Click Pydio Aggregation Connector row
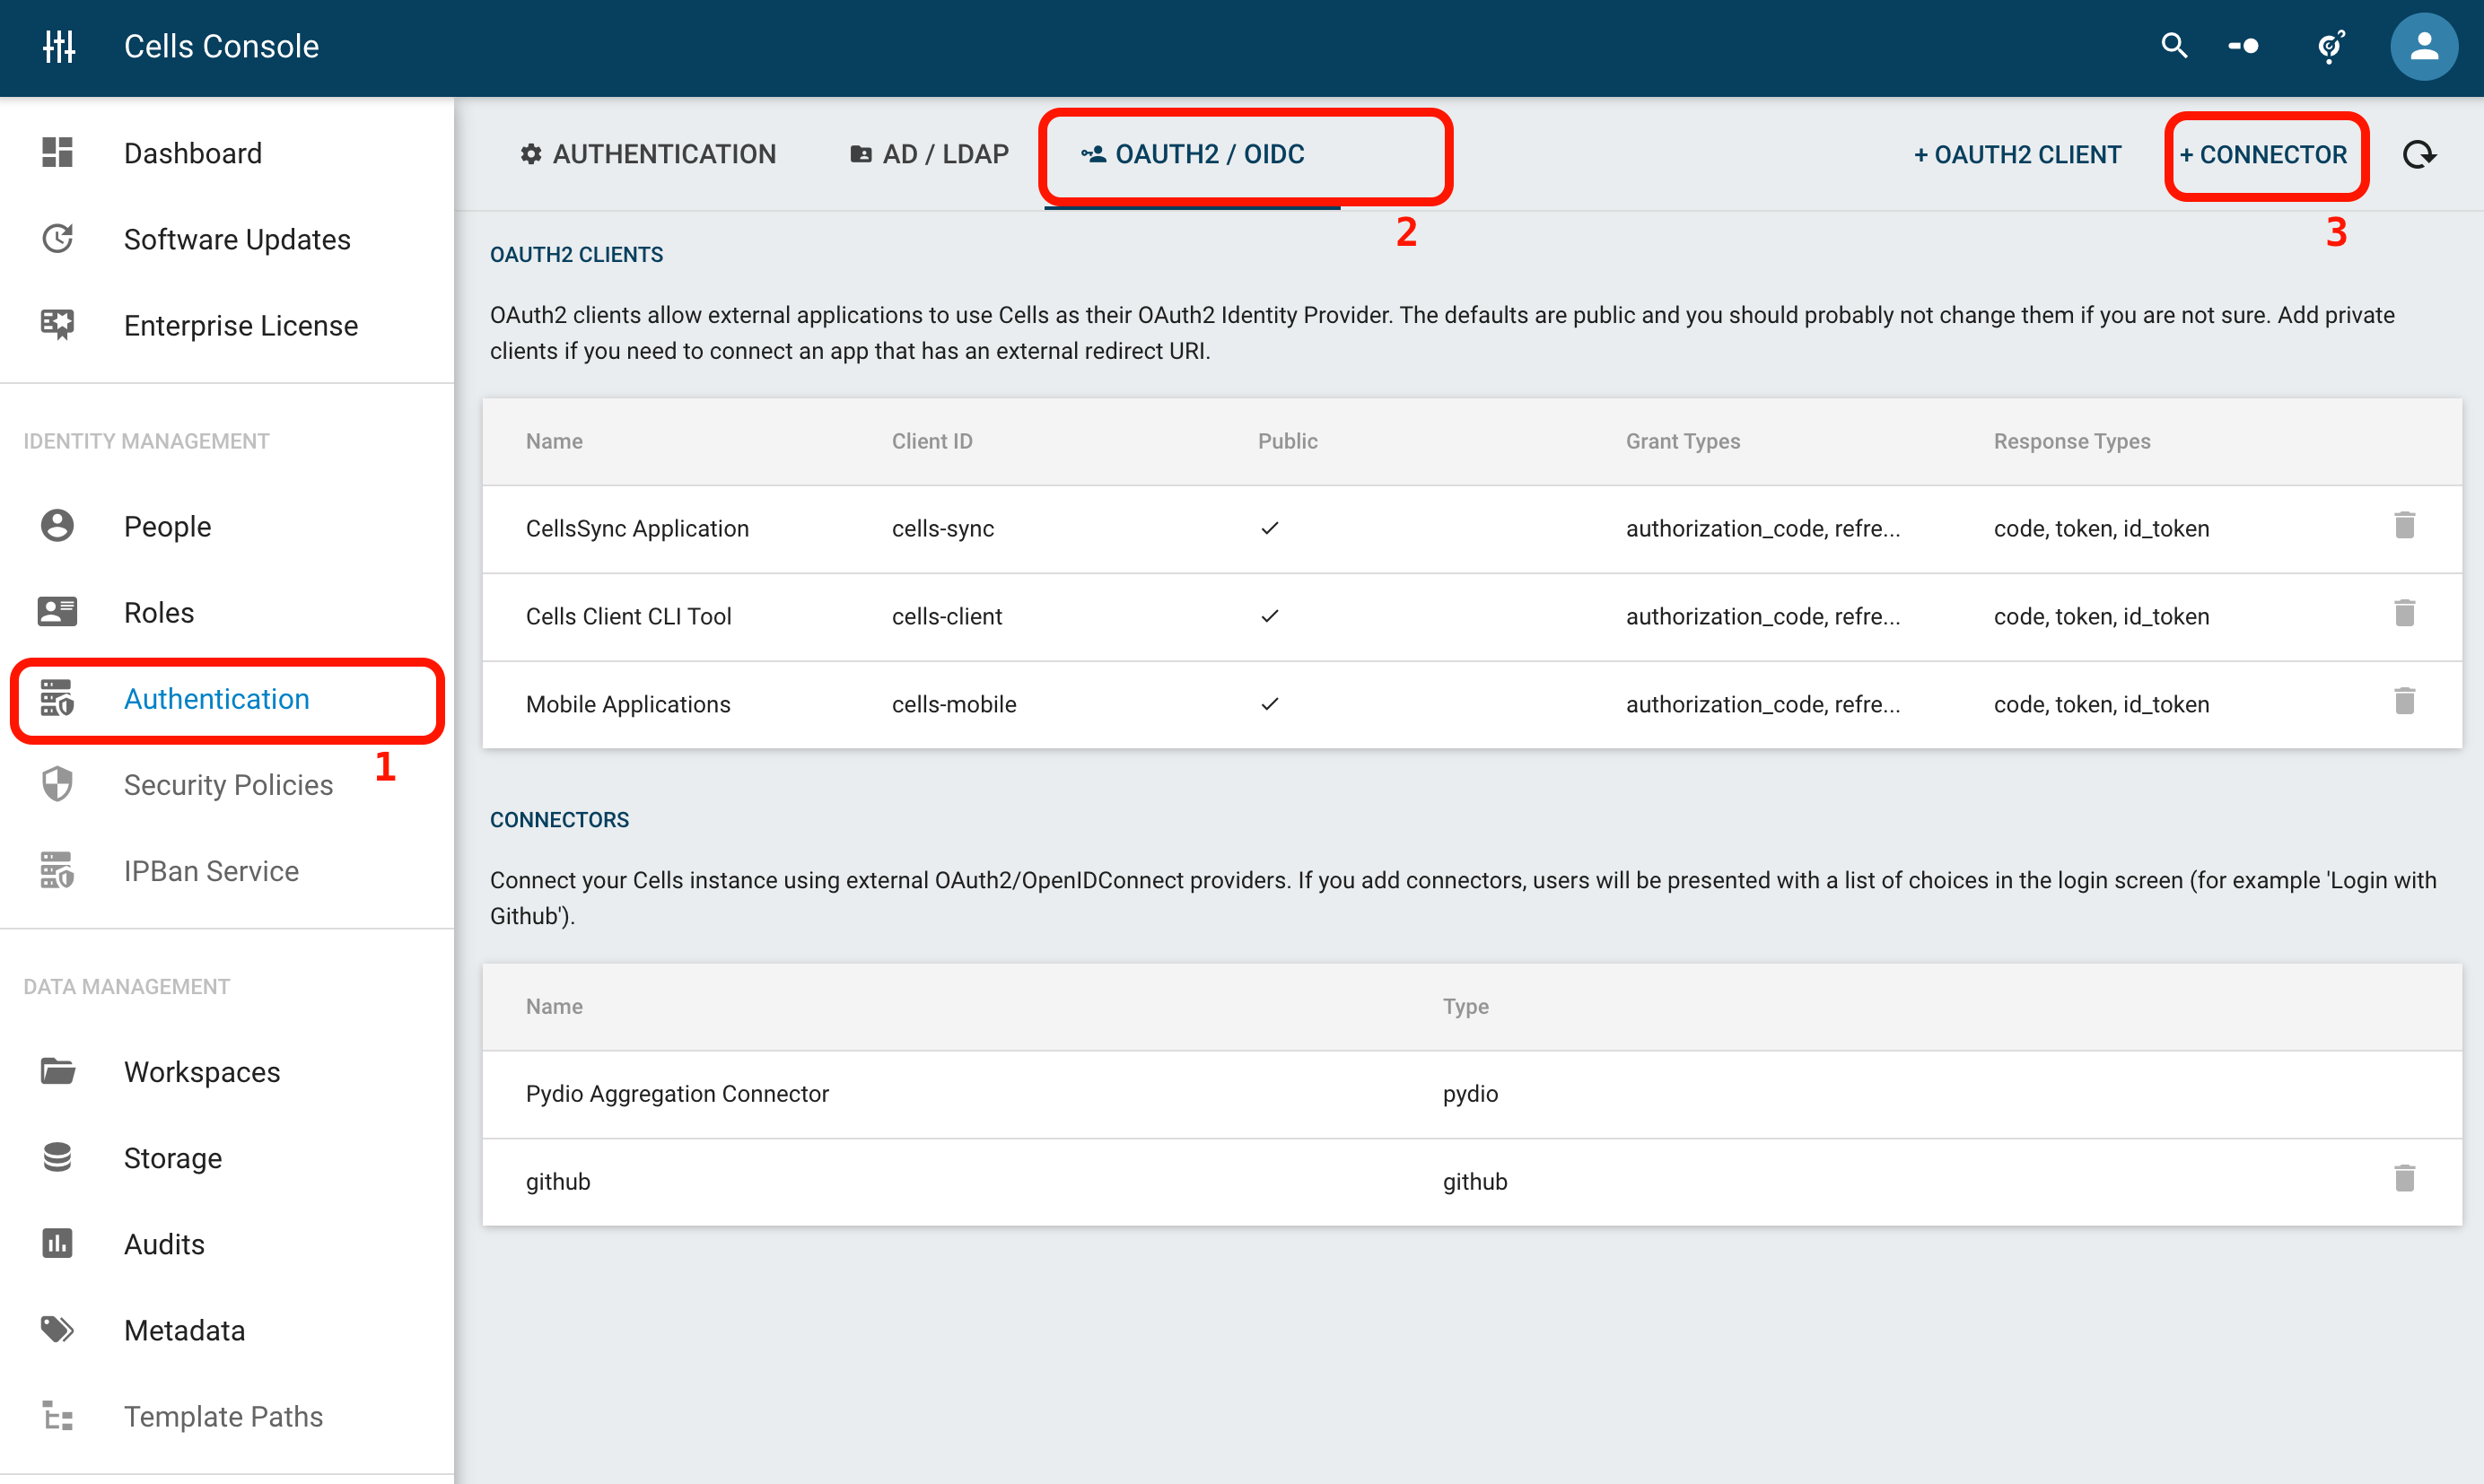The image size is (2484, 1484). [1471, 1093]
